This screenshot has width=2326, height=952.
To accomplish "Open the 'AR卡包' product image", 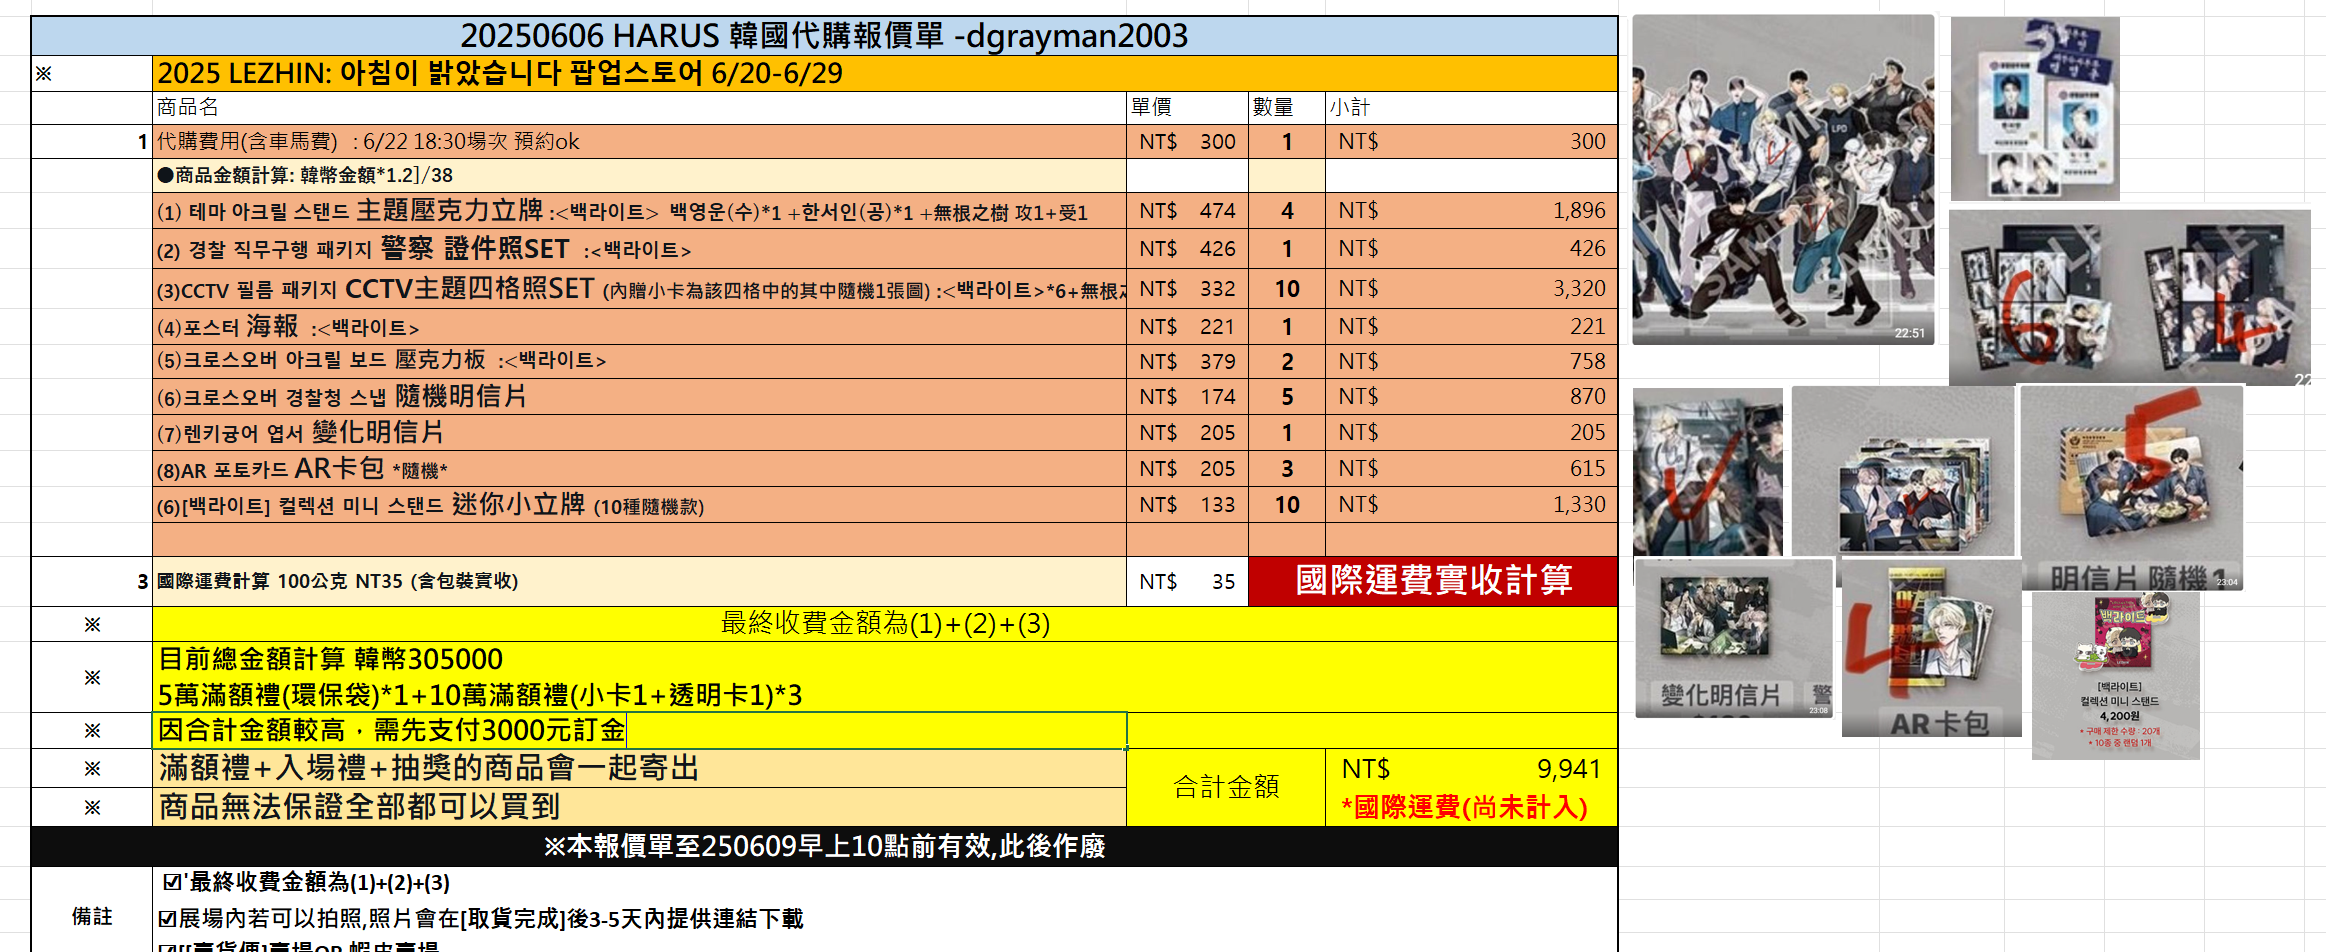I will 1931,648.
